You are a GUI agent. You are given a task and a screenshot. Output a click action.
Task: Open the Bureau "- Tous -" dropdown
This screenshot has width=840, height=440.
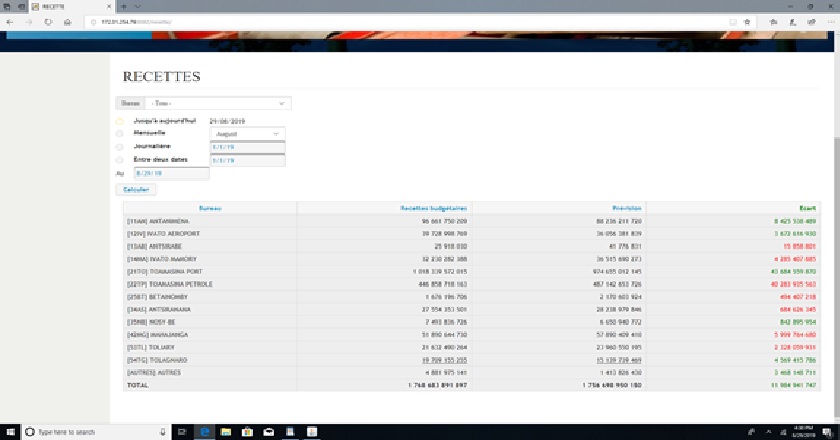coord(216,103)
